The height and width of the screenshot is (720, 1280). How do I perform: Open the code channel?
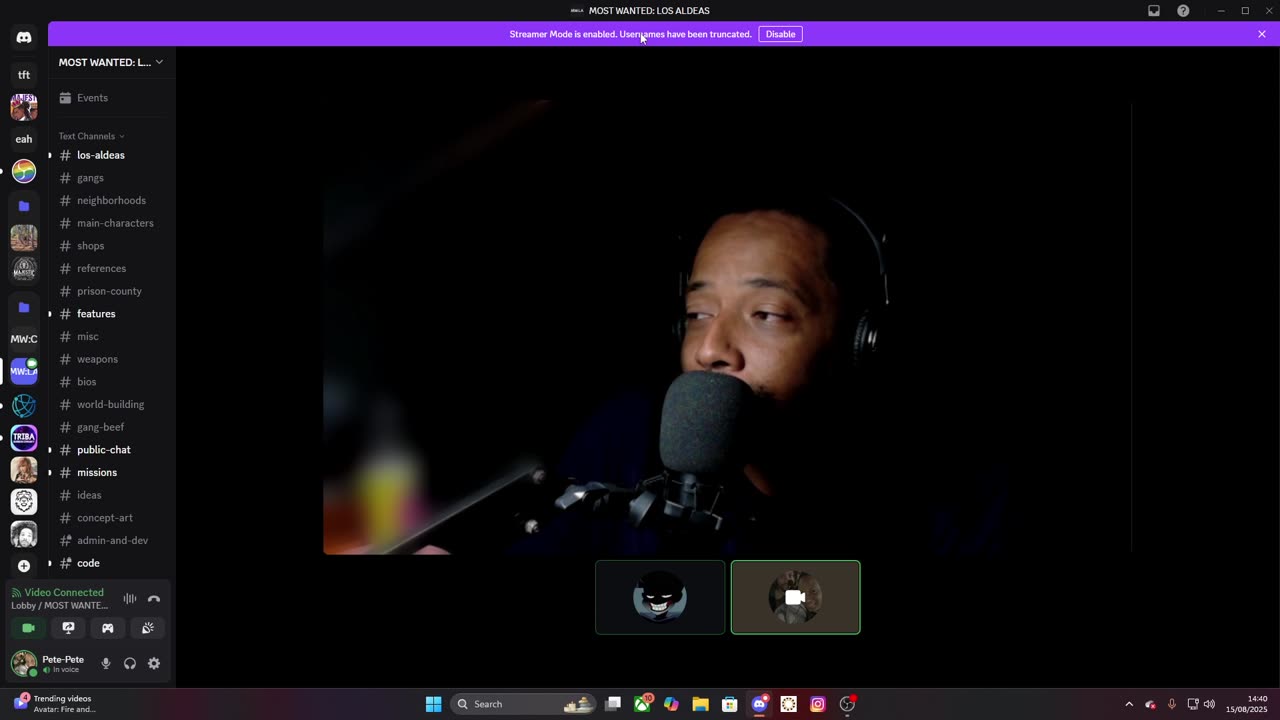(x=111, y=563)
